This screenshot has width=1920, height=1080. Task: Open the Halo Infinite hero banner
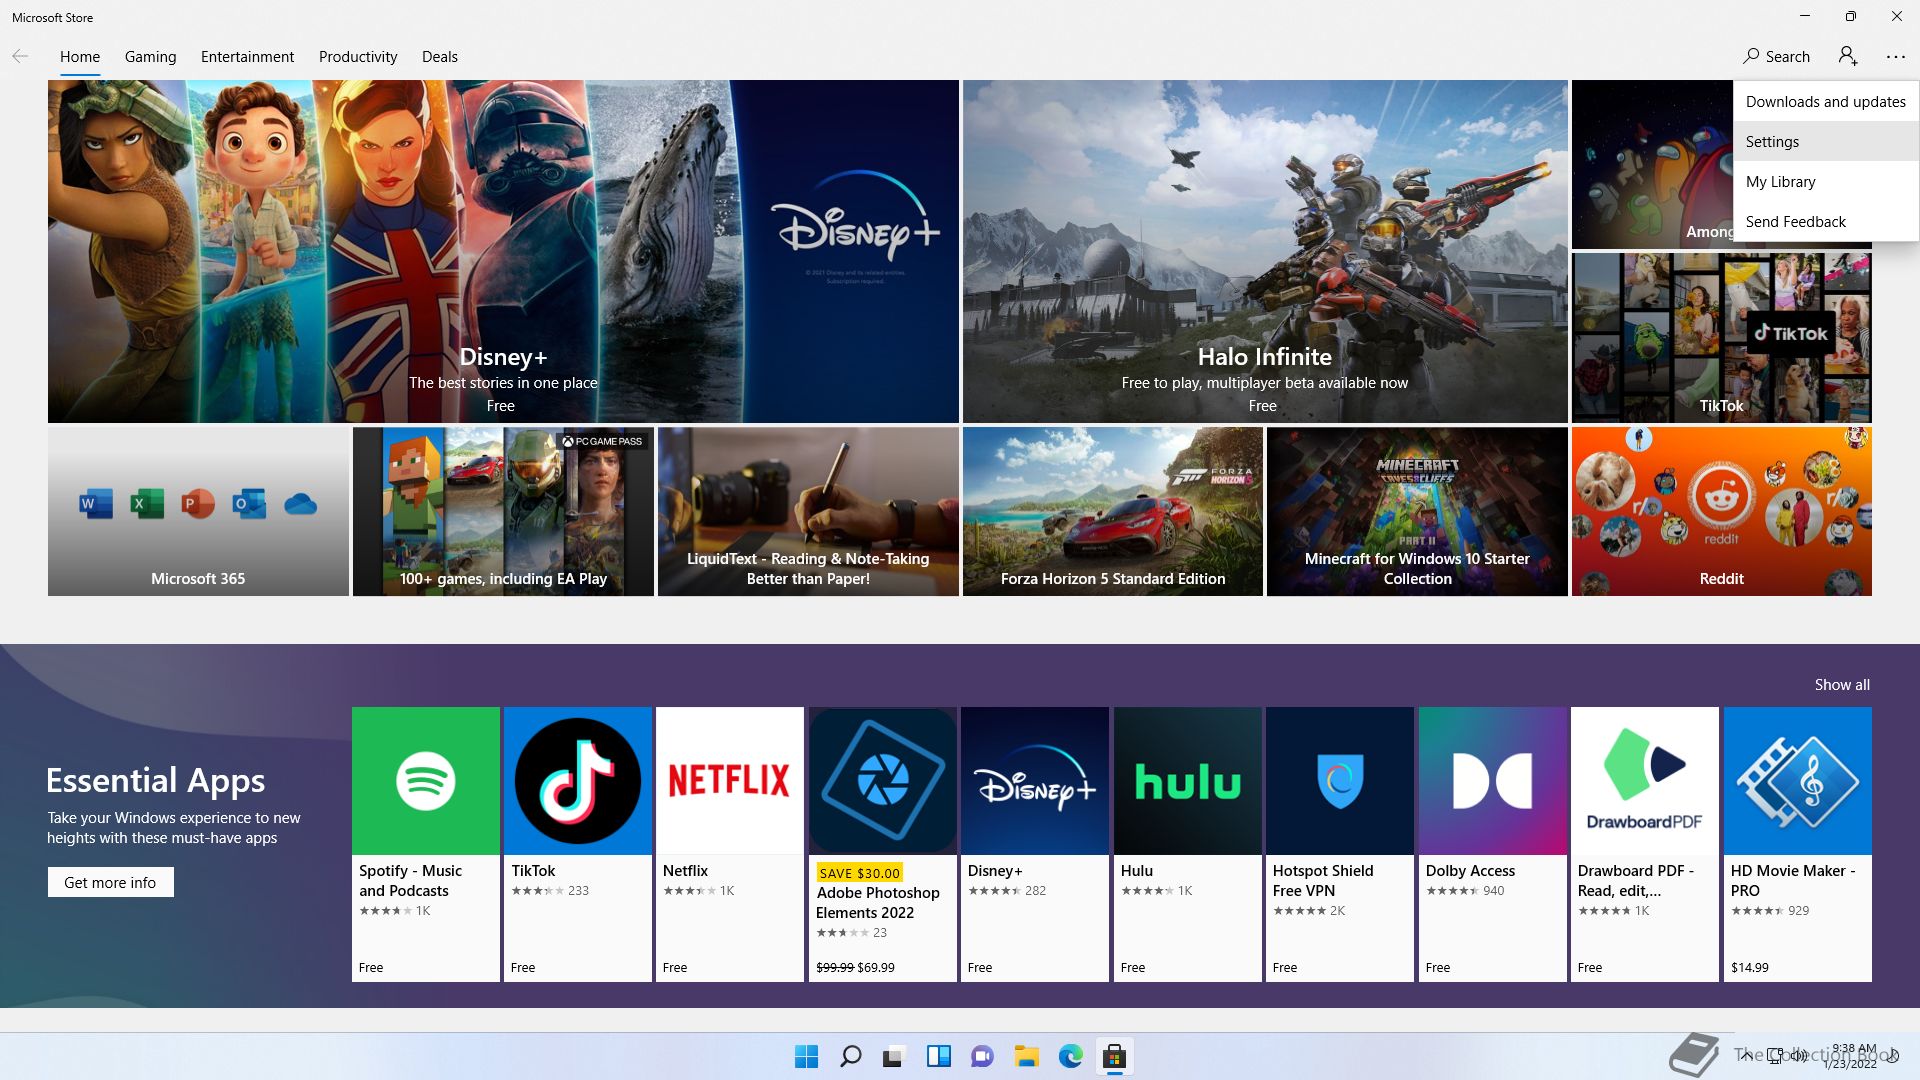point(1265,251)
